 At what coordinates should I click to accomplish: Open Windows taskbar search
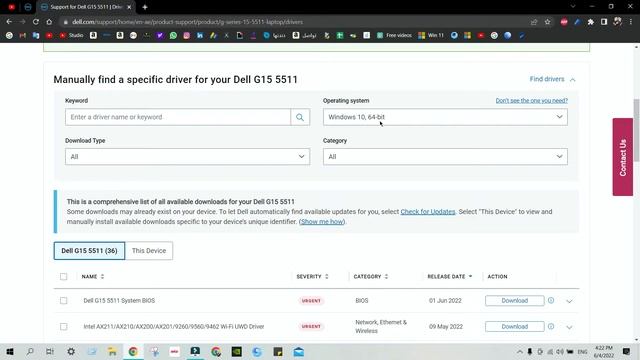pos(30,351)
